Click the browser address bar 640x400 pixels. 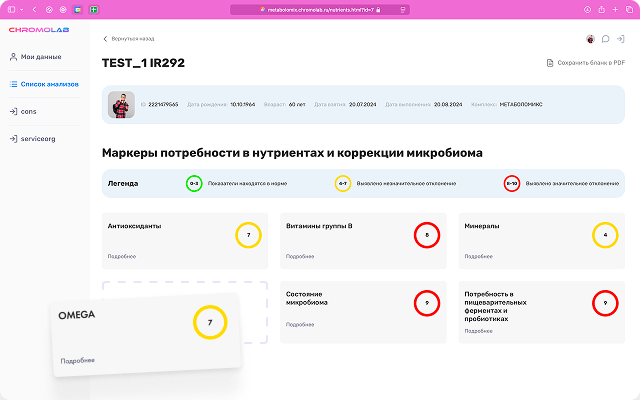point(319,9)
